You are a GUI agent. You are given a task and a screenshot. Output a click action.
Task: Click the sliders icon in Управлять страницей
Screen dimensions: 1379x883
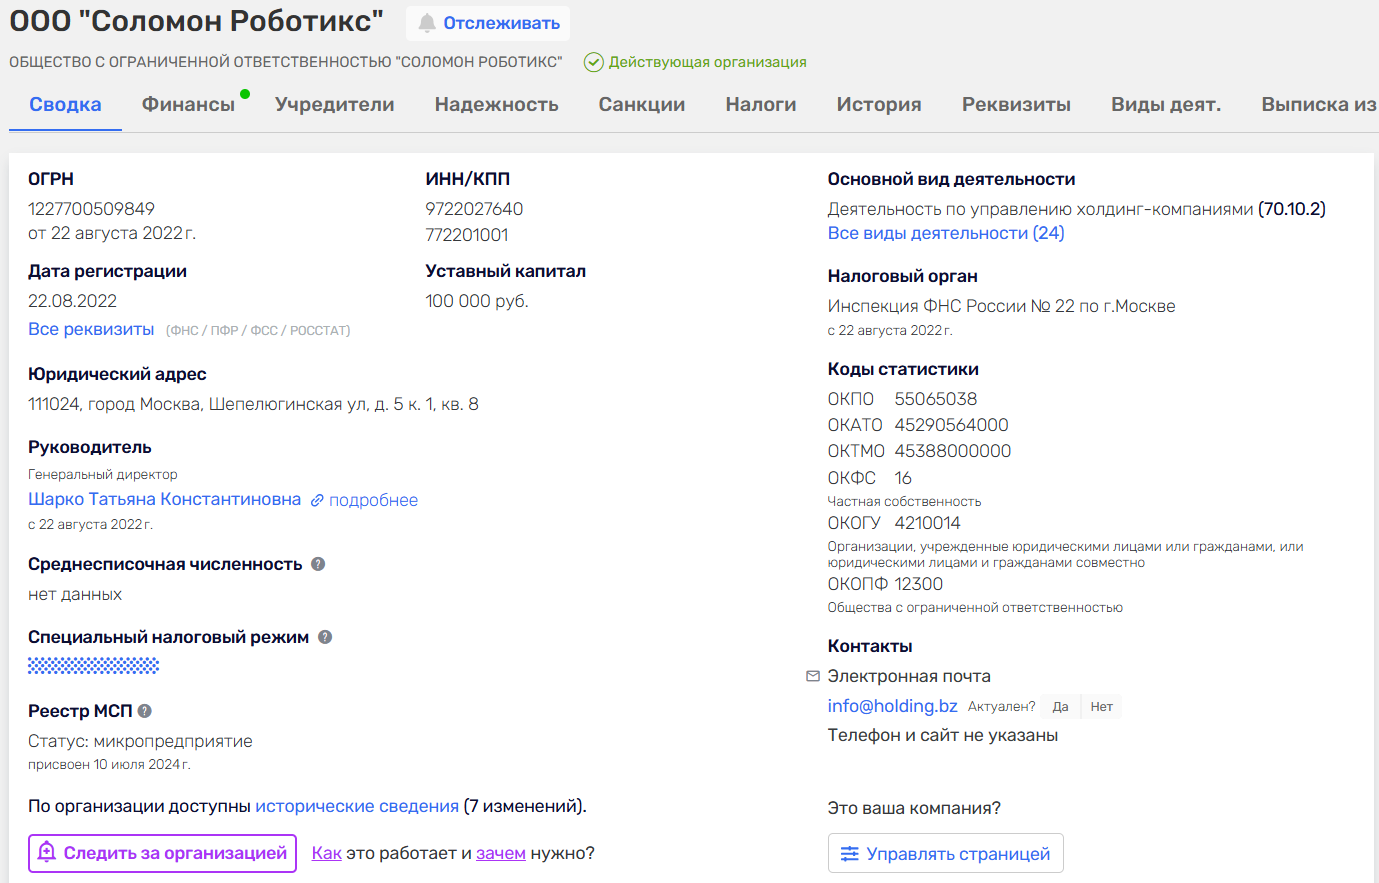(849, 853)
